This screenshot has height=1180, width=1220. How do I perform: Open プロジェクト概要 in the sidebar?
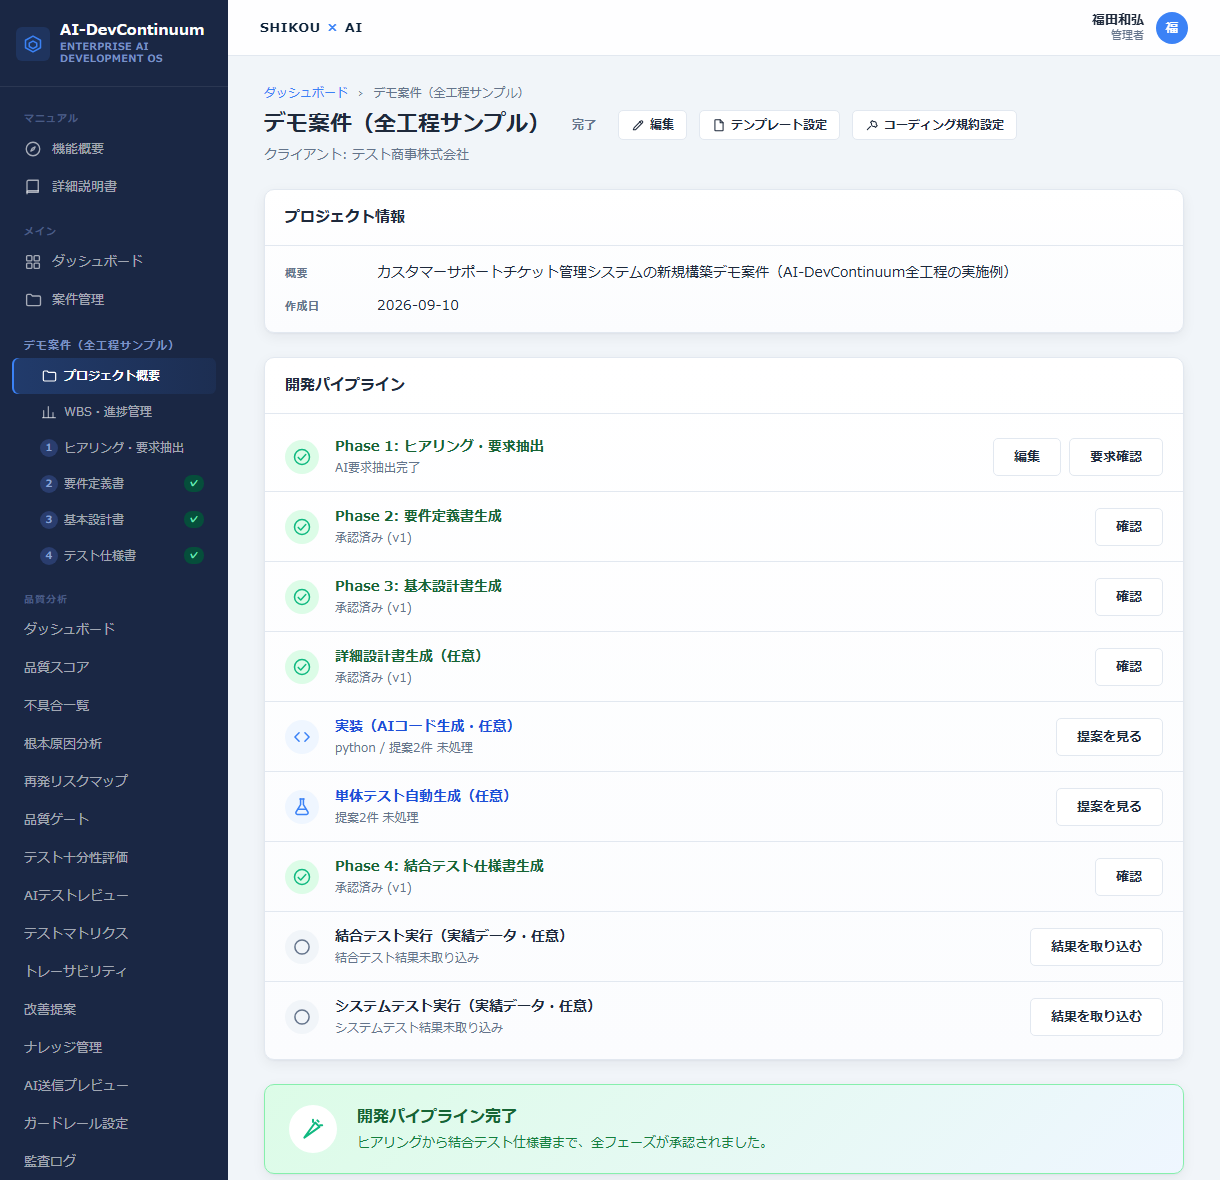[114, 376]
